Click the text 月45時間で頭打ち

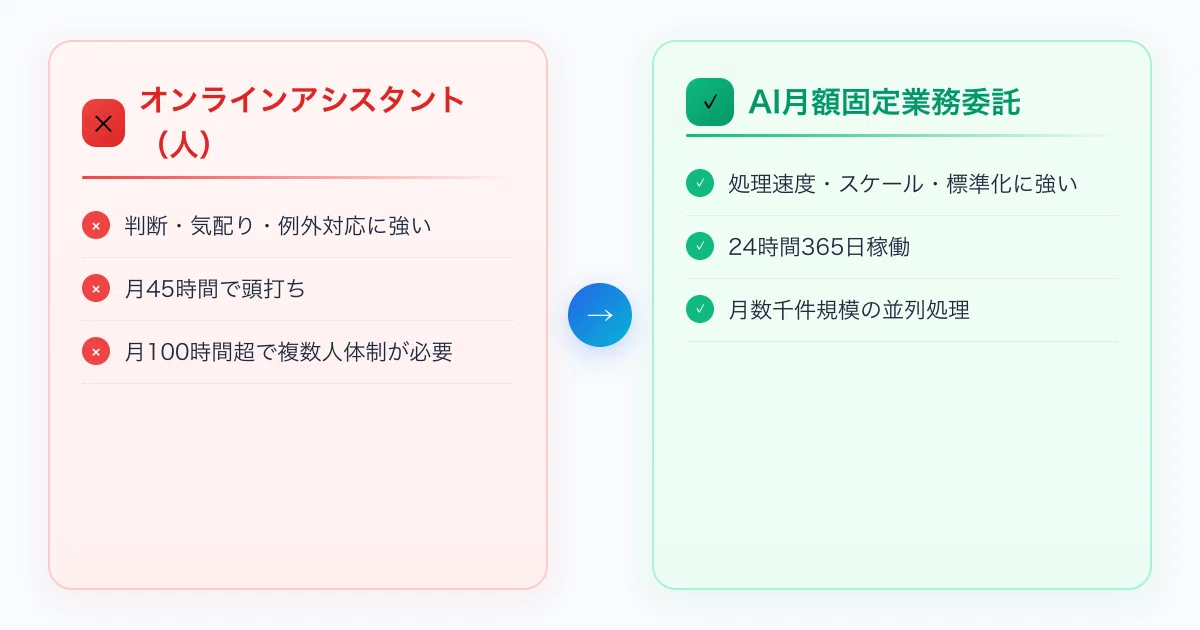(215, 289)
